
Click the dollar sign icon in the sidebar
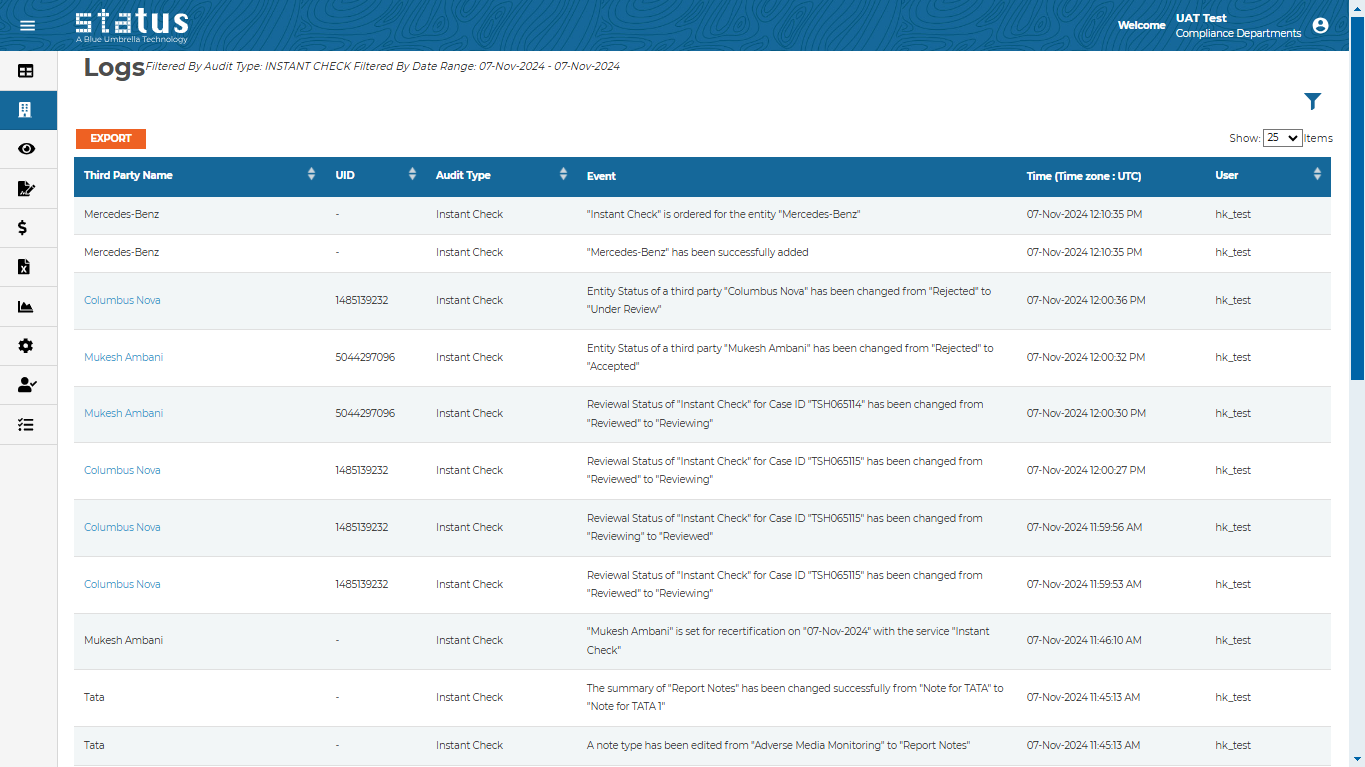click(23, 228)
